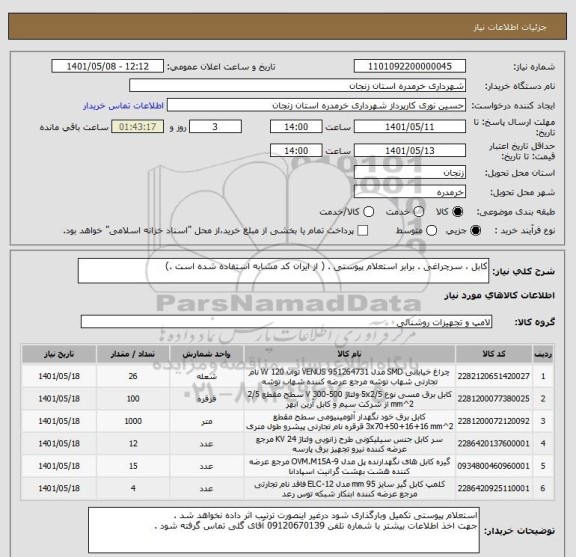Click the ELC-12 cable clamp item name
This screenshot has width=576, height=557.
pos(349,489)
